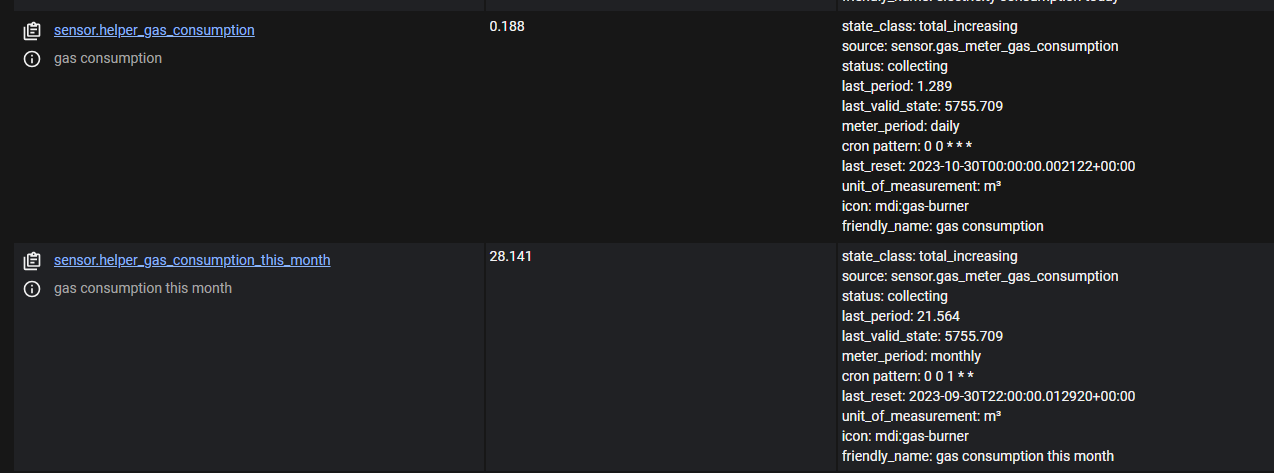Click the last_reset 2023-10-30 attribute line
This screenshot has height=473, width=1274.
988,166
